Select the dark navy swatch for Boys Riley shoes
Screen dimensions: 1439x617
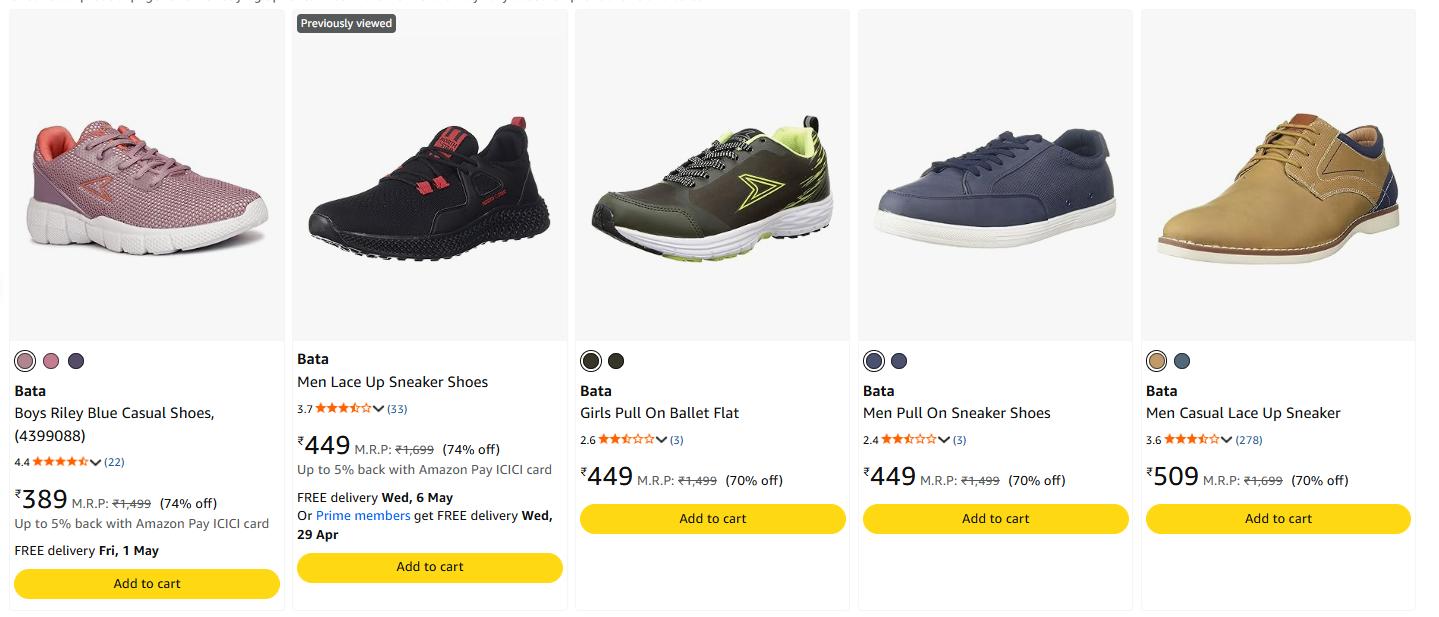click(x=76, y=361)
